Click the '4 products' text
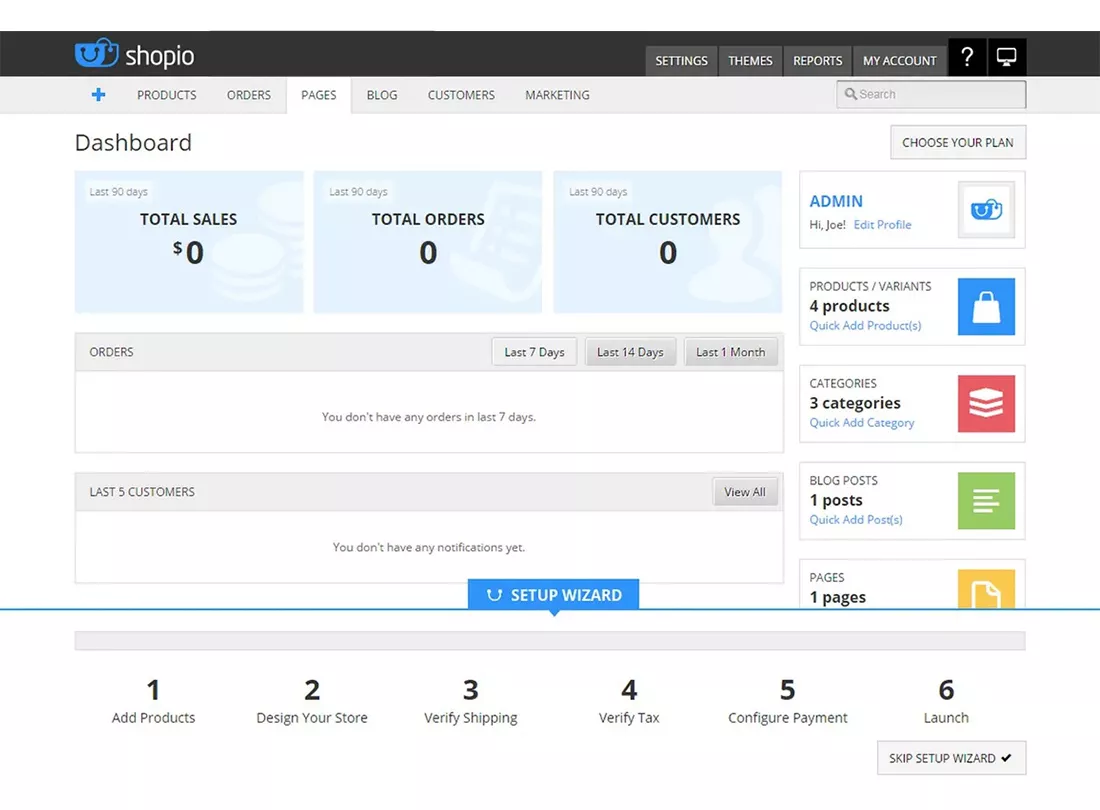Screen dimensions: 1100x810 tap(849, 306)
